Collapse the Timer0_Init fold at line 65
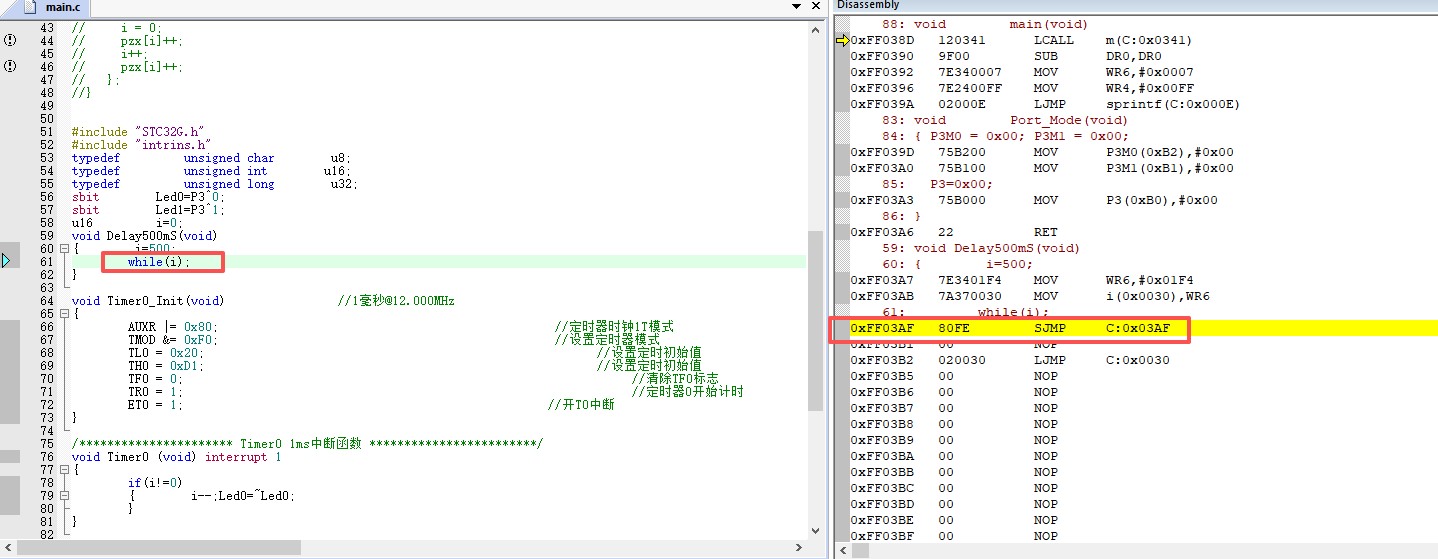The width and height of the screenshot is (1438, 559). pos(63,313)
